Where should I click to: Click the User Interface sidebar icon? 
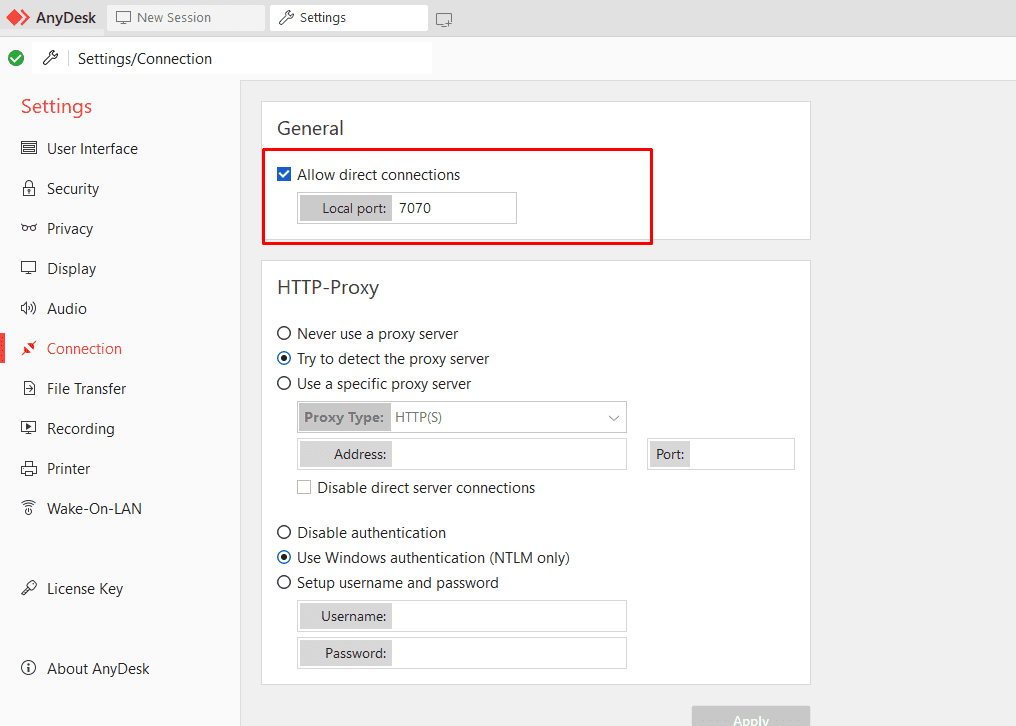(29, 148)
